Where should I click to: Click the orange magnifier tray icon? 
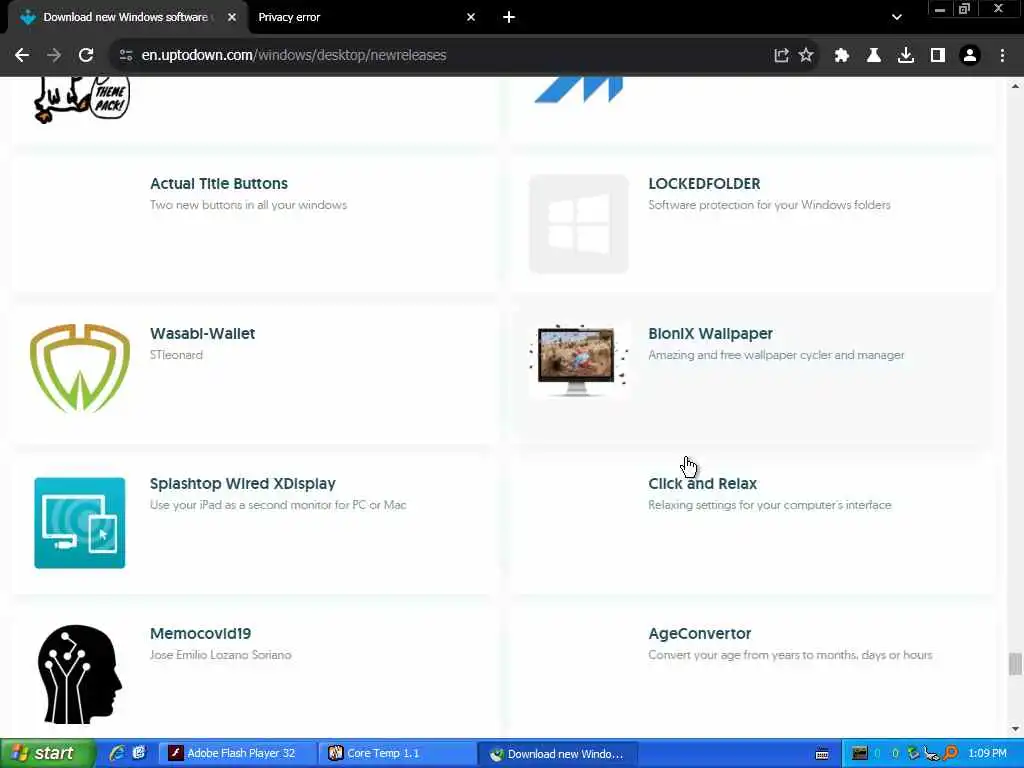coord(950,754)
